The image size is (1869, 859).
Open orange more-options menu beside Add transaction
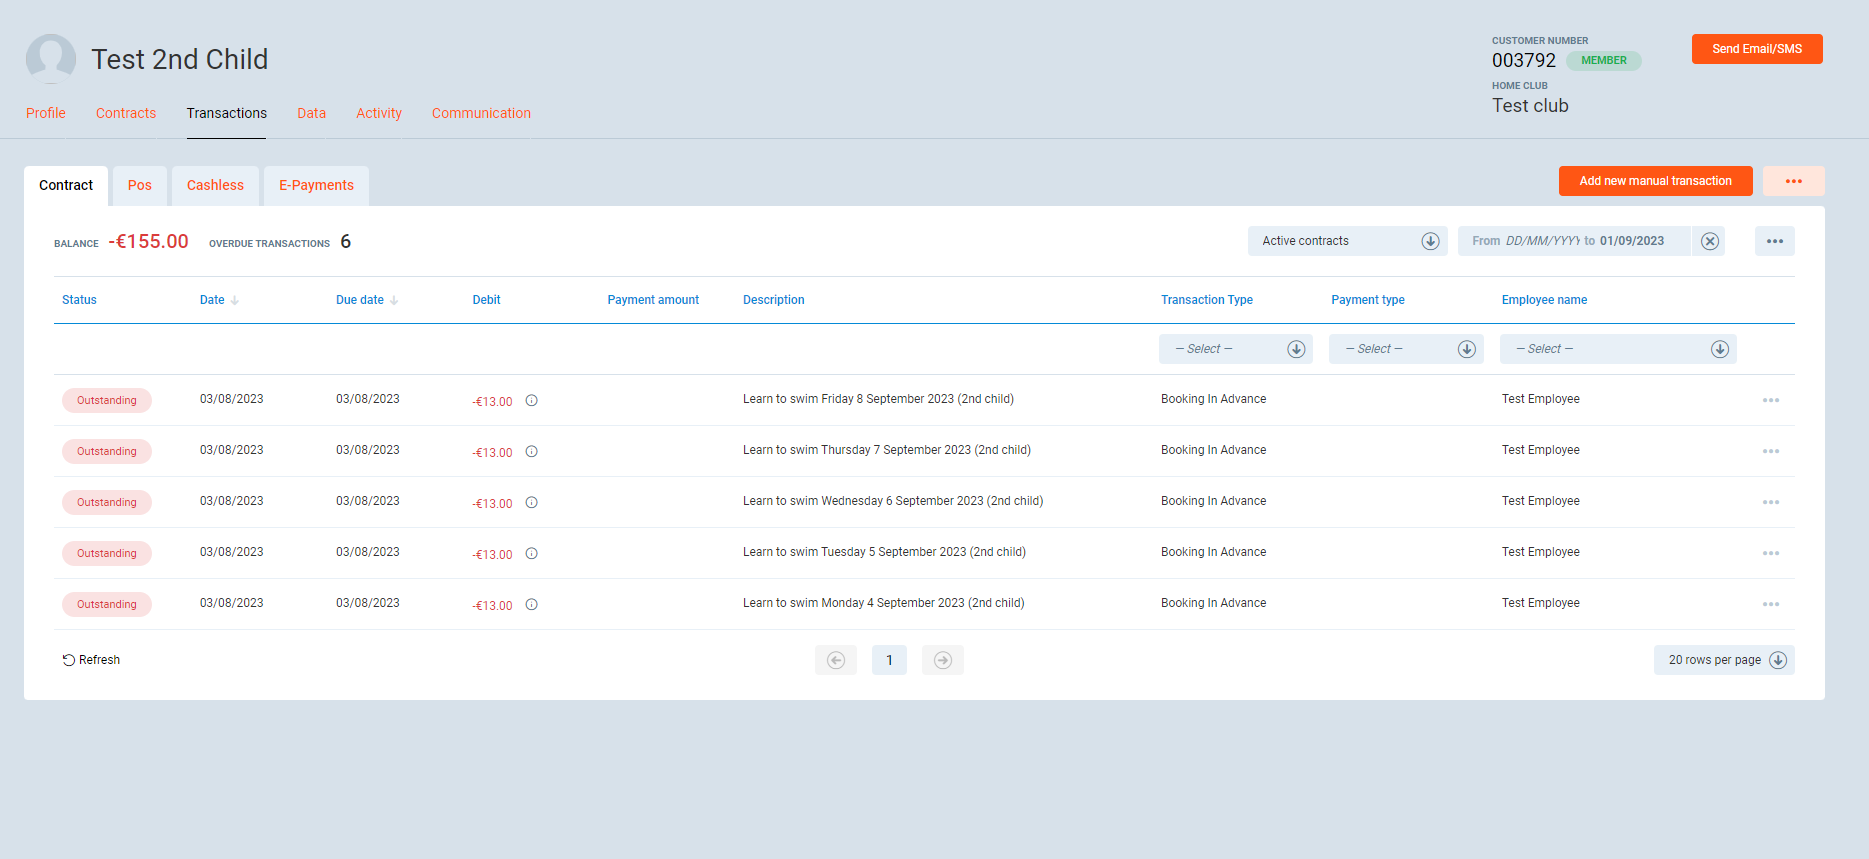coord(1793,181)
